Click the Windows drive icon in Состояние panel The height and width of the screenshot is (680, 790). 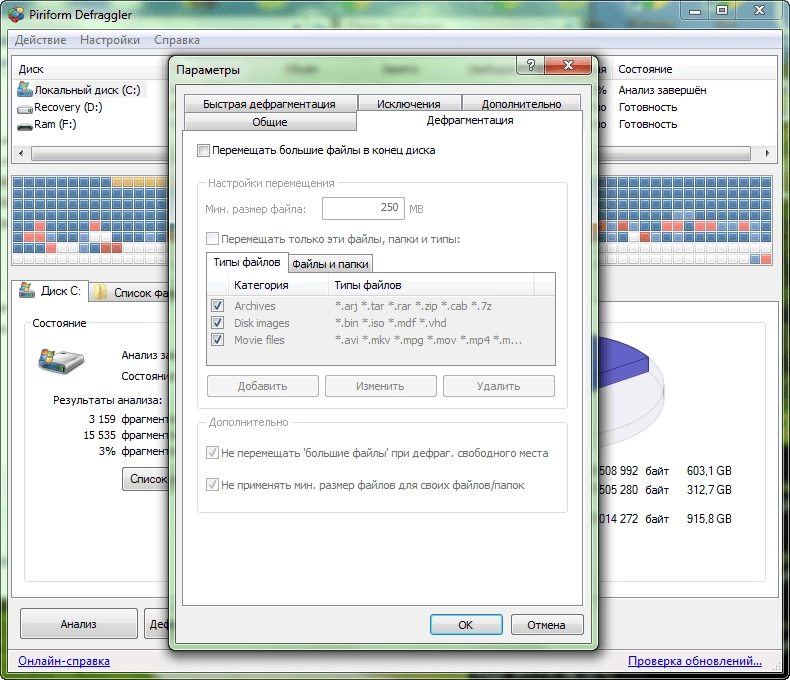coord(60,361)
